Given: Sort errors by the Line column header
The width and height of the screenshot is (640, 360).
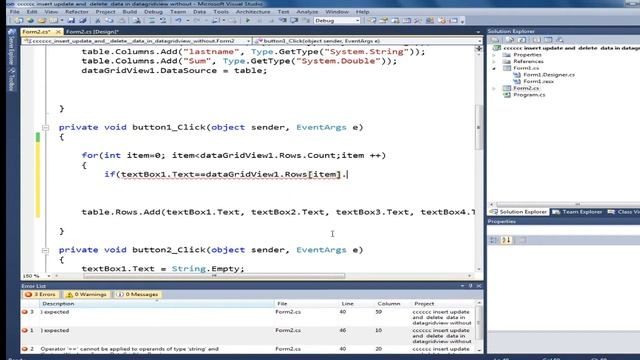Looking at the screenshot, I should [x=357, y=304].
